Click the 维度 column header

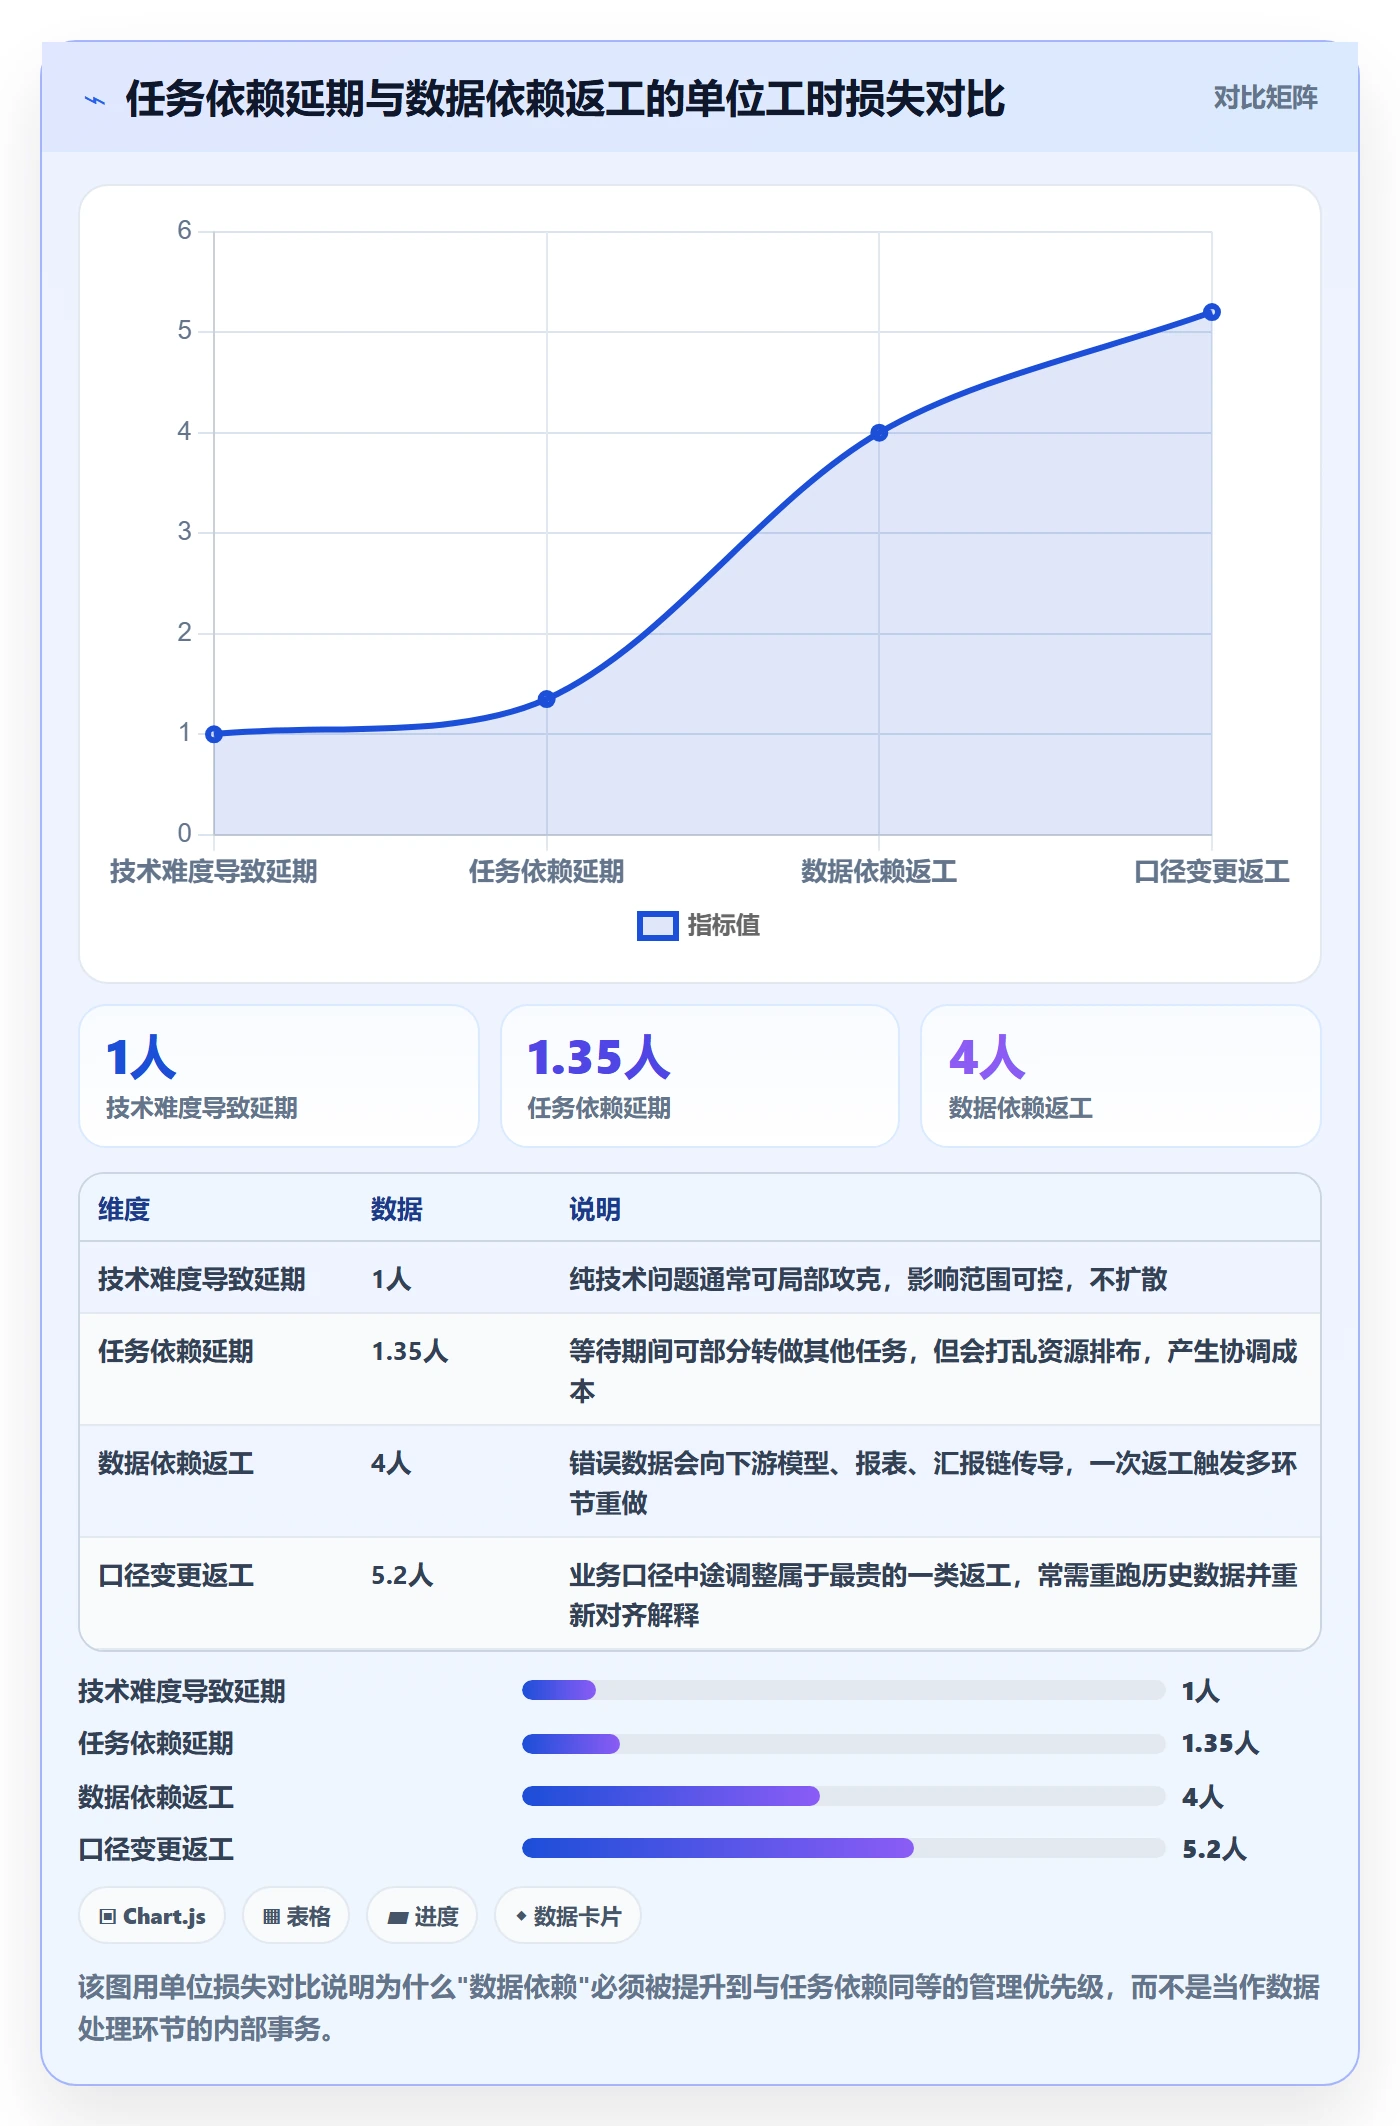tap(124, 1209)
